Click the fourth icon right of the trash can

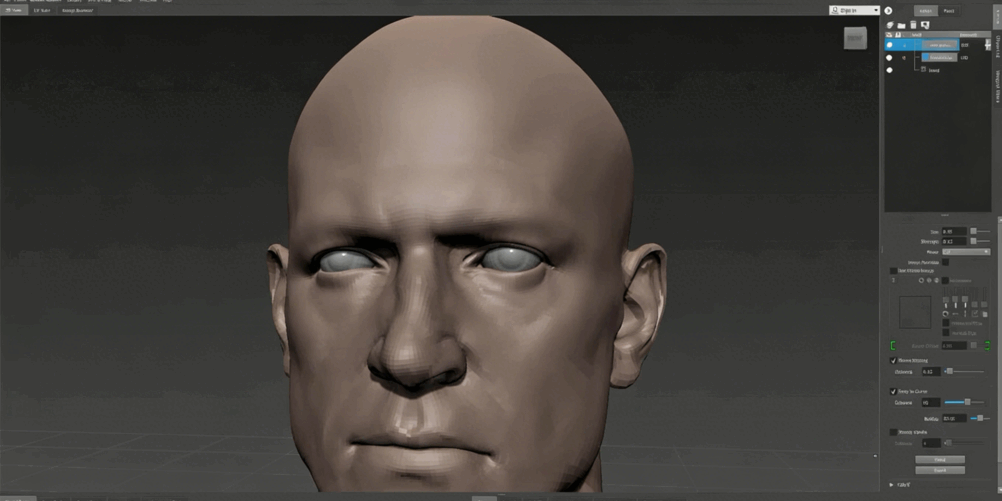click(x=925, y=25)
